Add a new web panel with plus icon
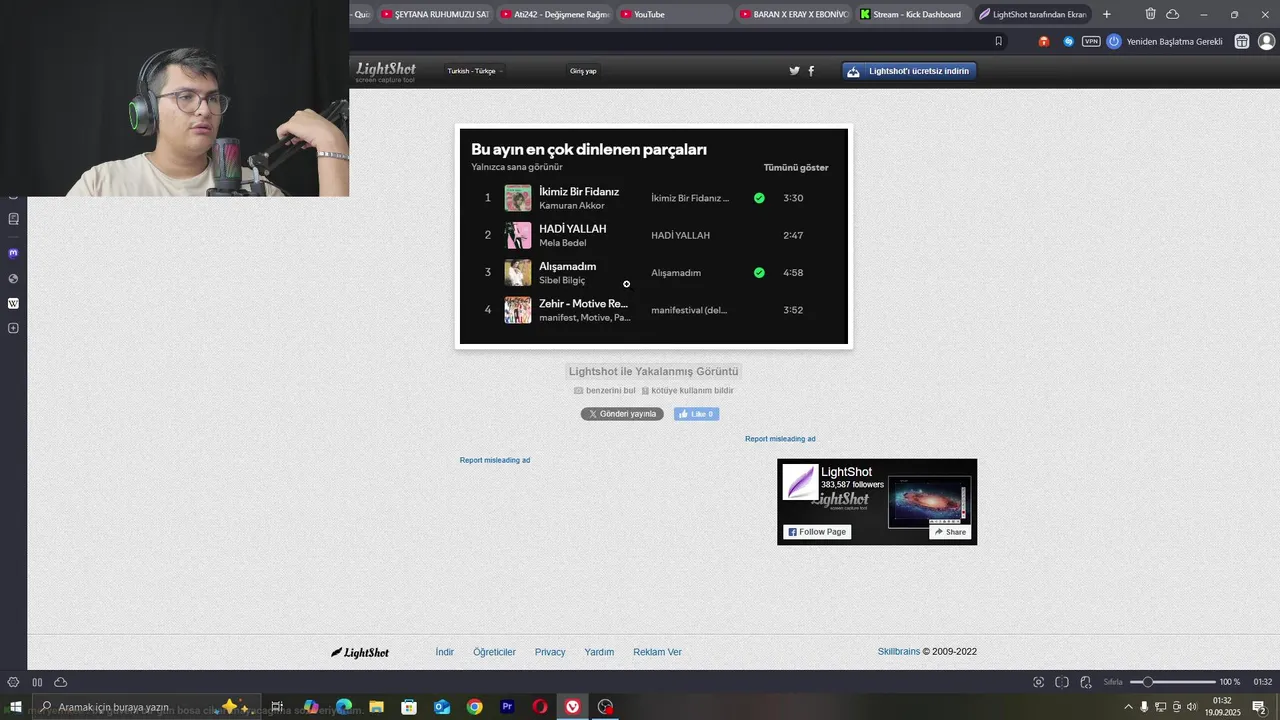Image resolution: width=1280 pixels, height=720 pixels. (13, 328)
